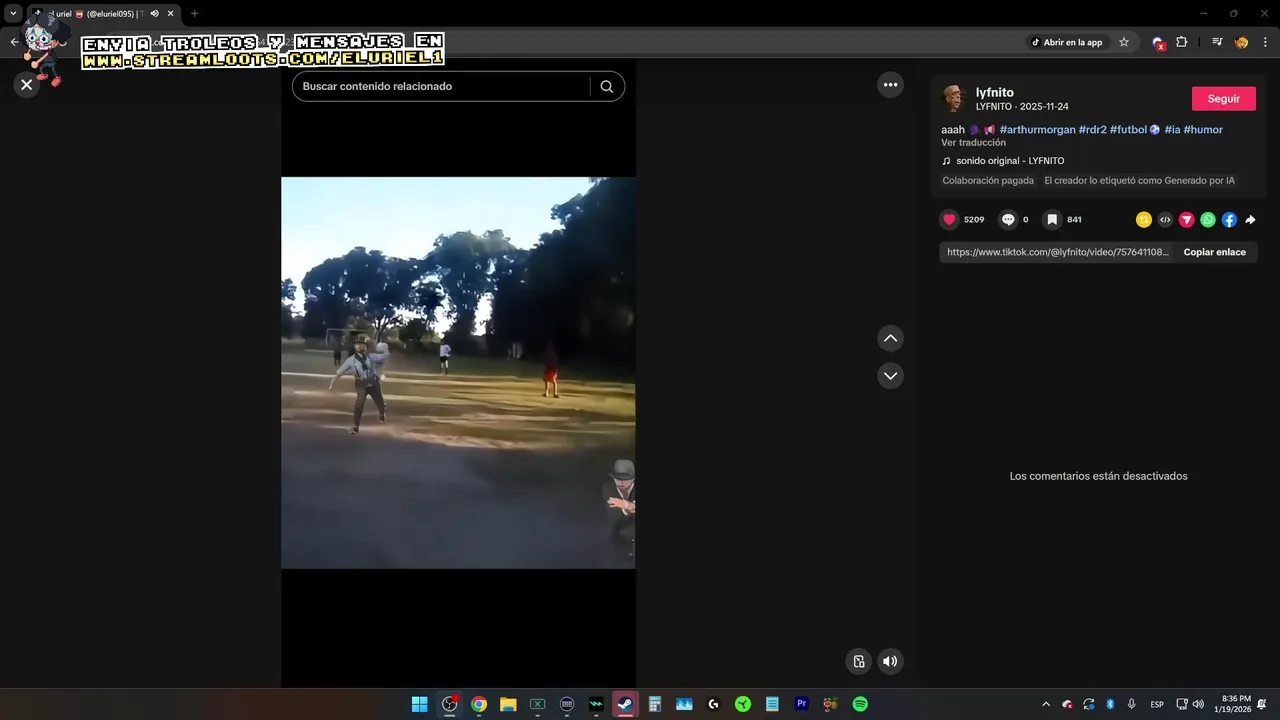Open more share options arrow
Image resolution: width=1280 pixels, height=720 pixels.
tap(1250, 220)
